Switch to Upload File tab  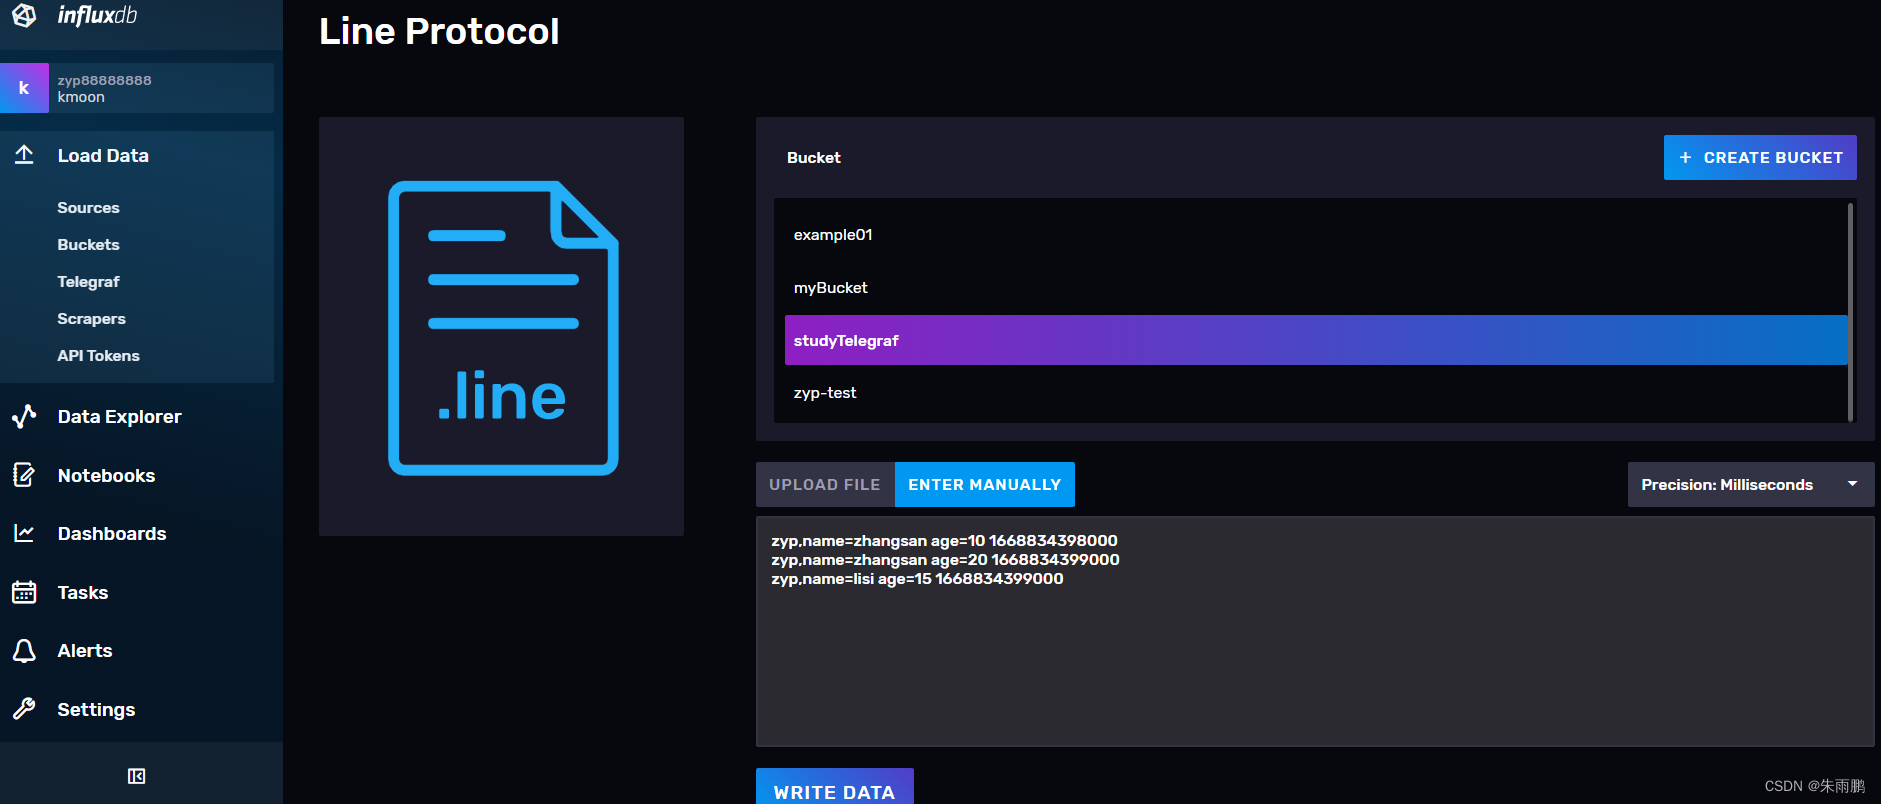click(x=825, y=485)
